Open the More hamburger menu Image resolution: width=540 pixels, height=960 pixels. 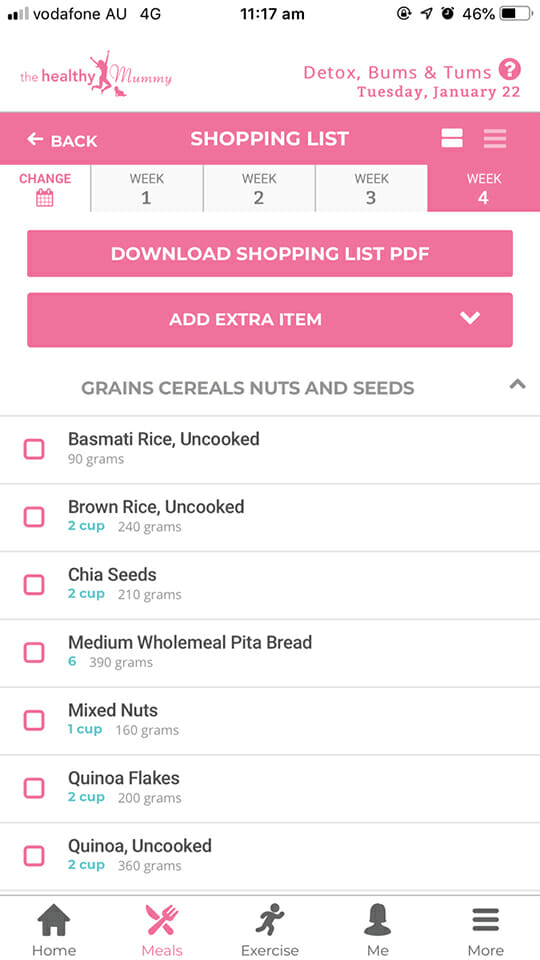click(486, 930)
